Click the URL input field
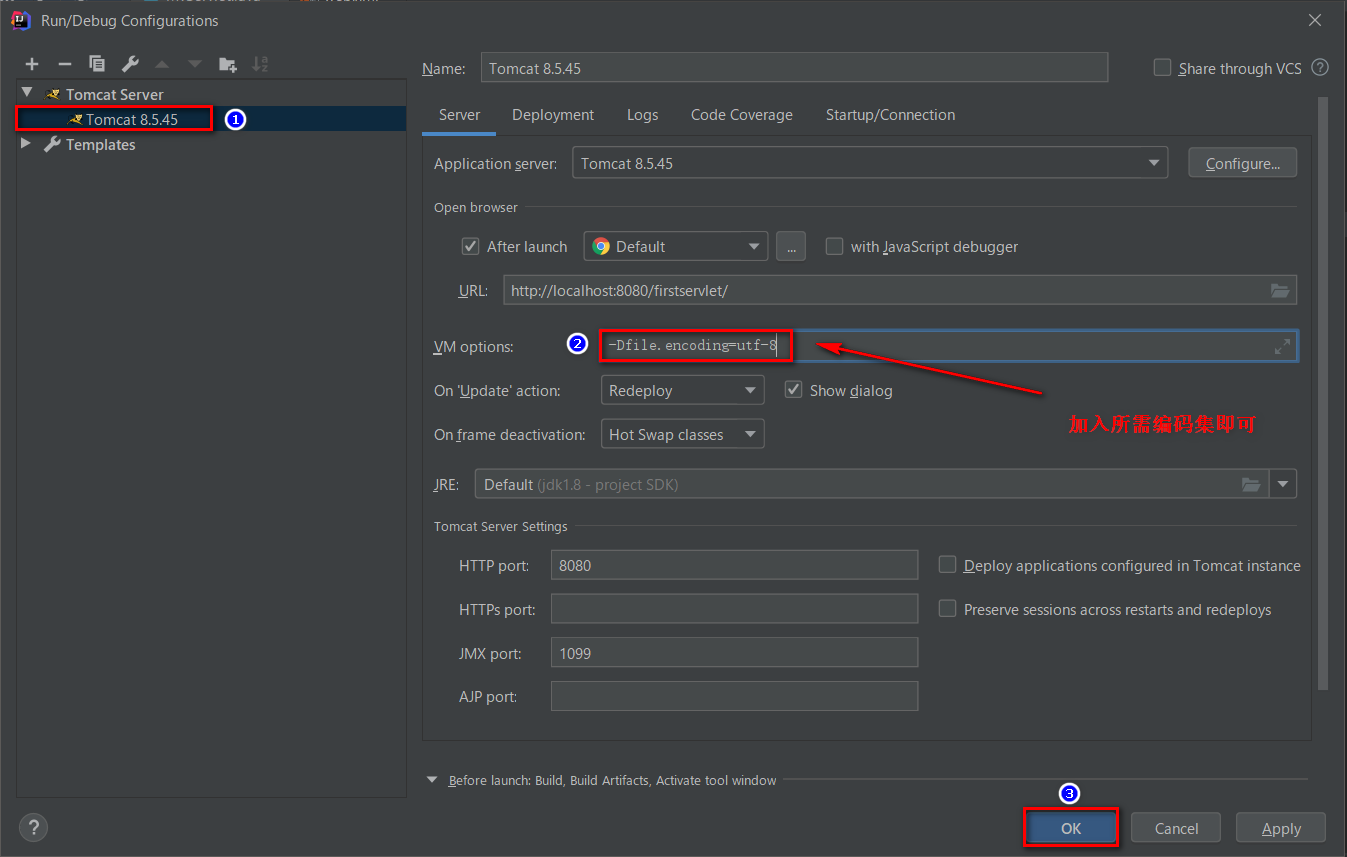1347x857 pixels. [900, 291]
